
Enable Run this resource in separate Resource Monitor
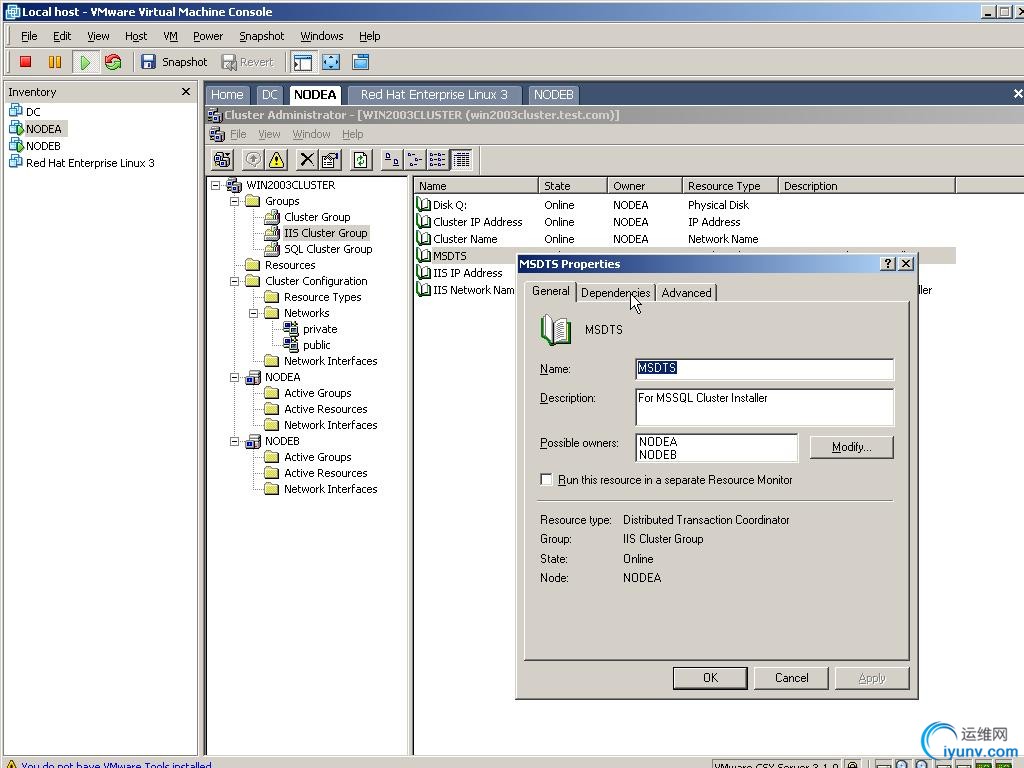[x=546, y=480]
